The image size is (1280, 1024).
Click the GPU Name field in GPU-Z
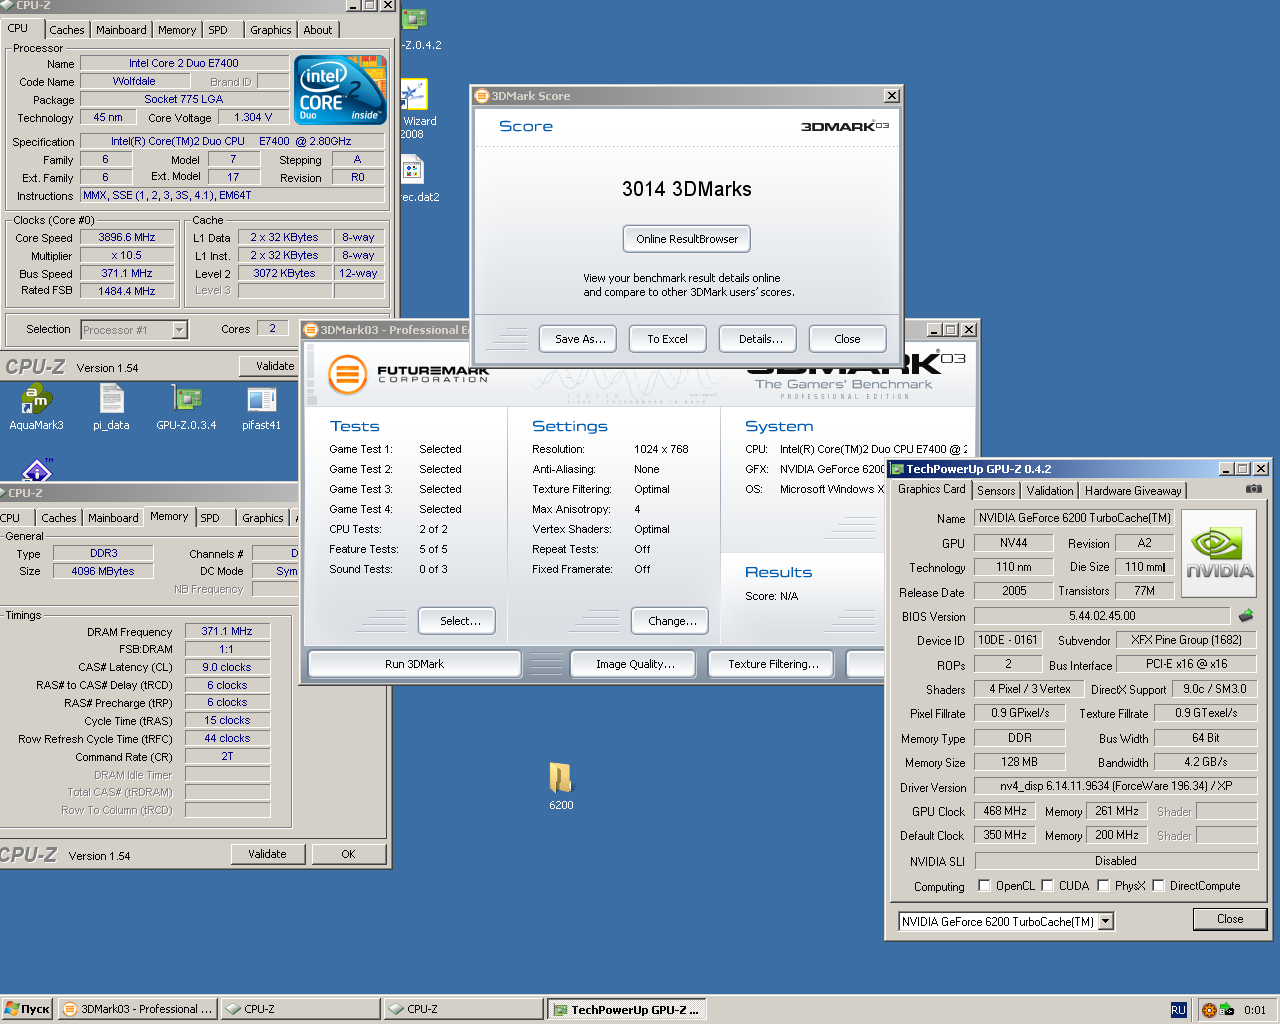click(1073, 518)
